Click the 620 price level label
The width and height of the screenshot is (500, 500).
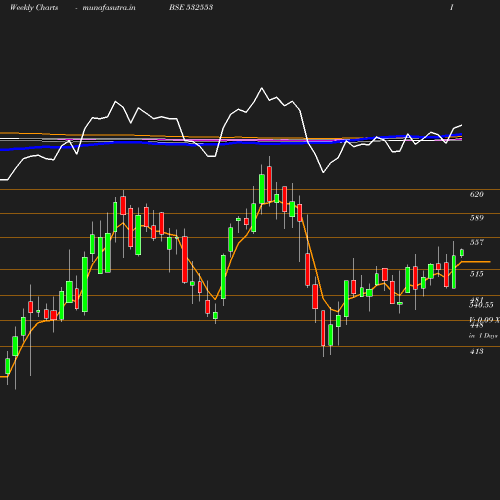click(477, 194)
